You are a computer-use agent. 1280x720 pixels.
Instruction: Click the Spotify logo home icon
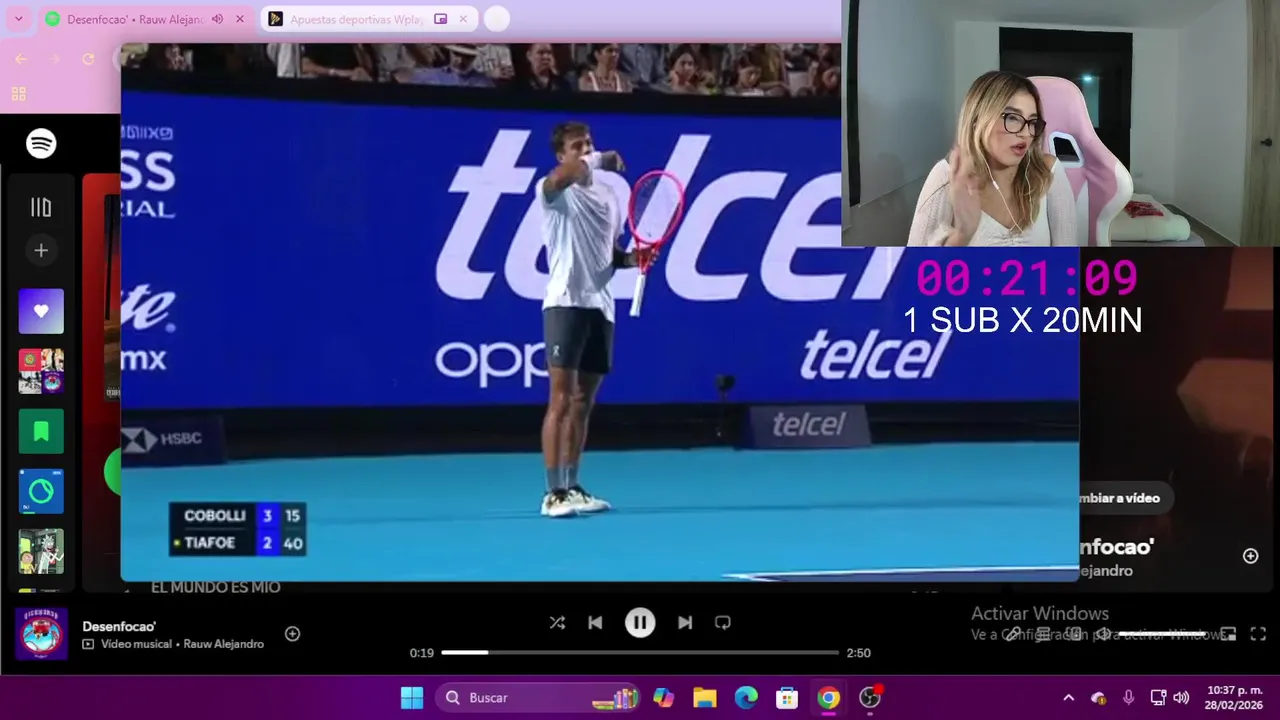click(x=41, y=144)
